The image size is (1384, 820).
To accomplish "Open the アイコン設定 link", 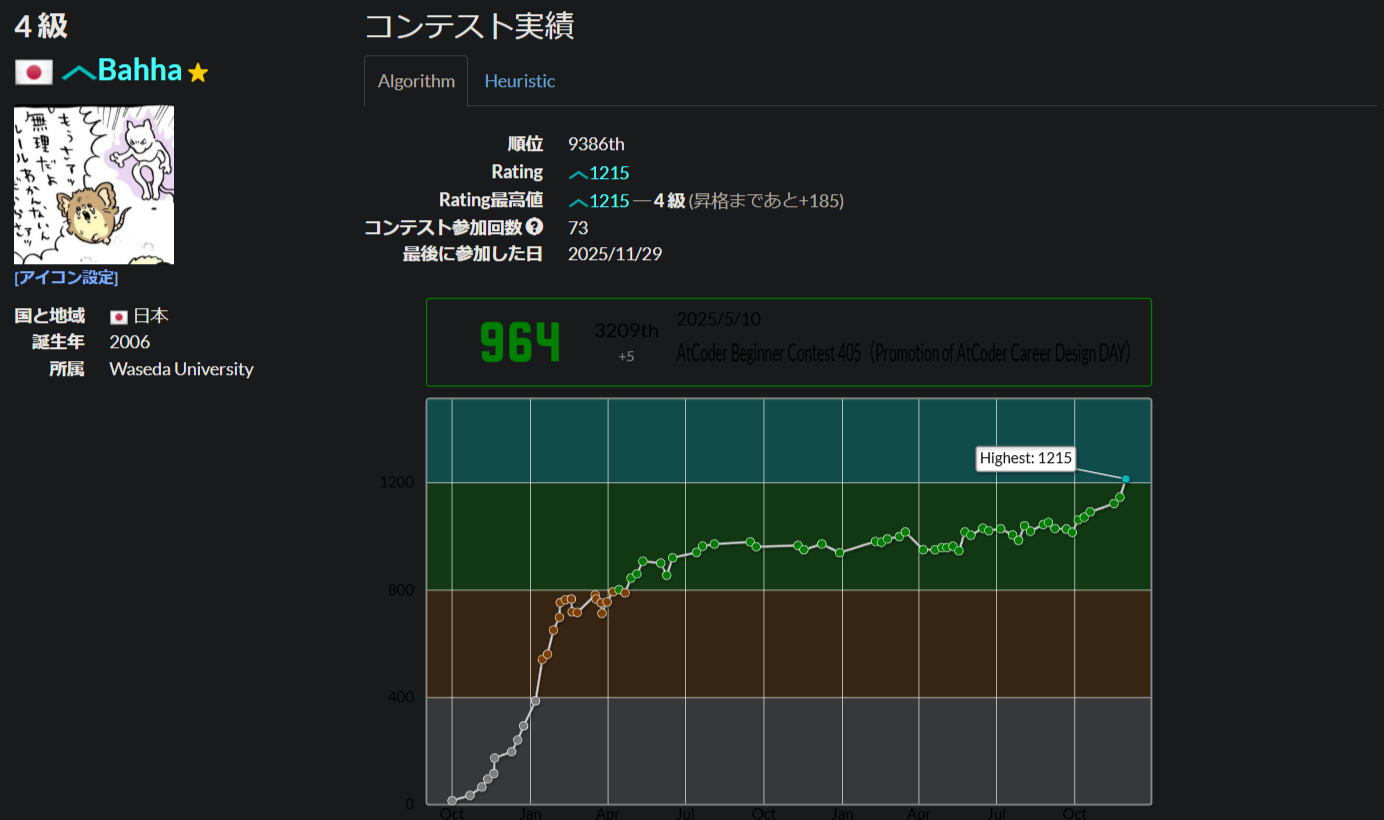I will [x=65, y=277].
